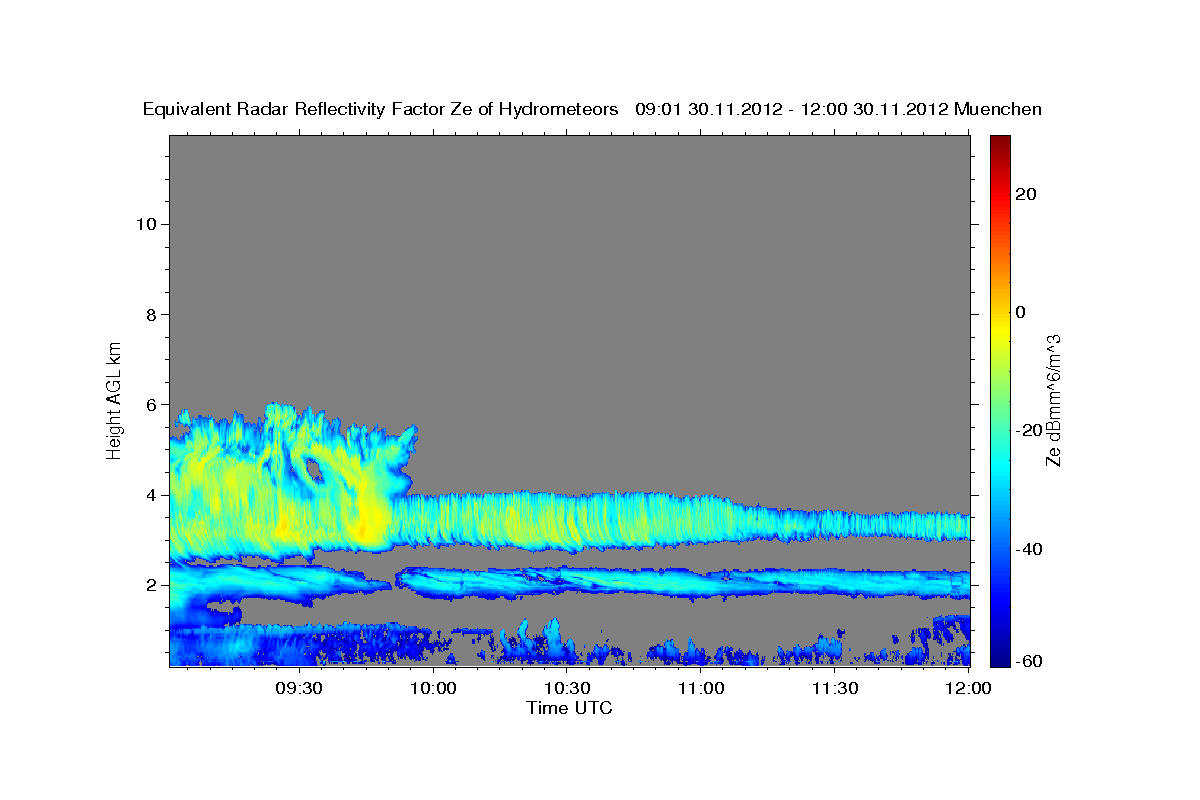Click the 09:30 time tick label
This screenshot has height=800, width=1200.
point(299,689)
